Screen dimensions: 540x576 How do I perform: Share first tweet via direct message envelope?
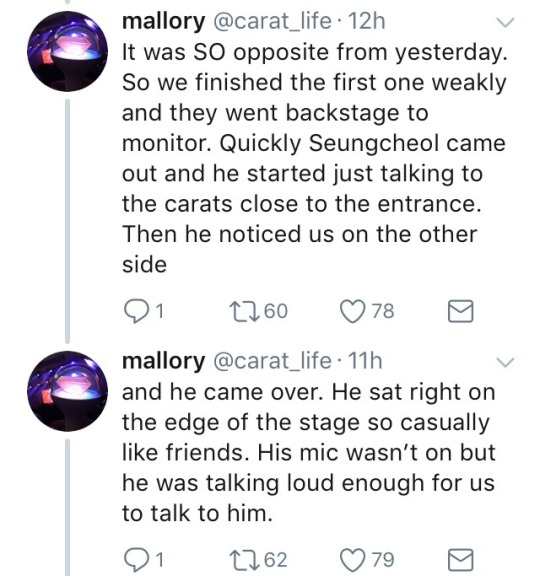coord(460,311)
